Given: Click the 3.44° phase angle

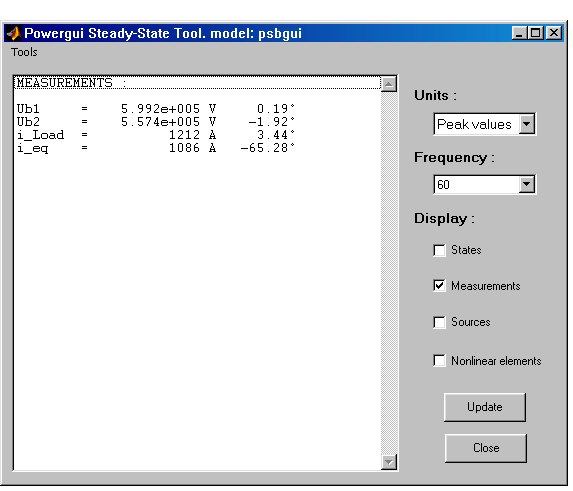Looking at the screenshot, I should [276, 135].
